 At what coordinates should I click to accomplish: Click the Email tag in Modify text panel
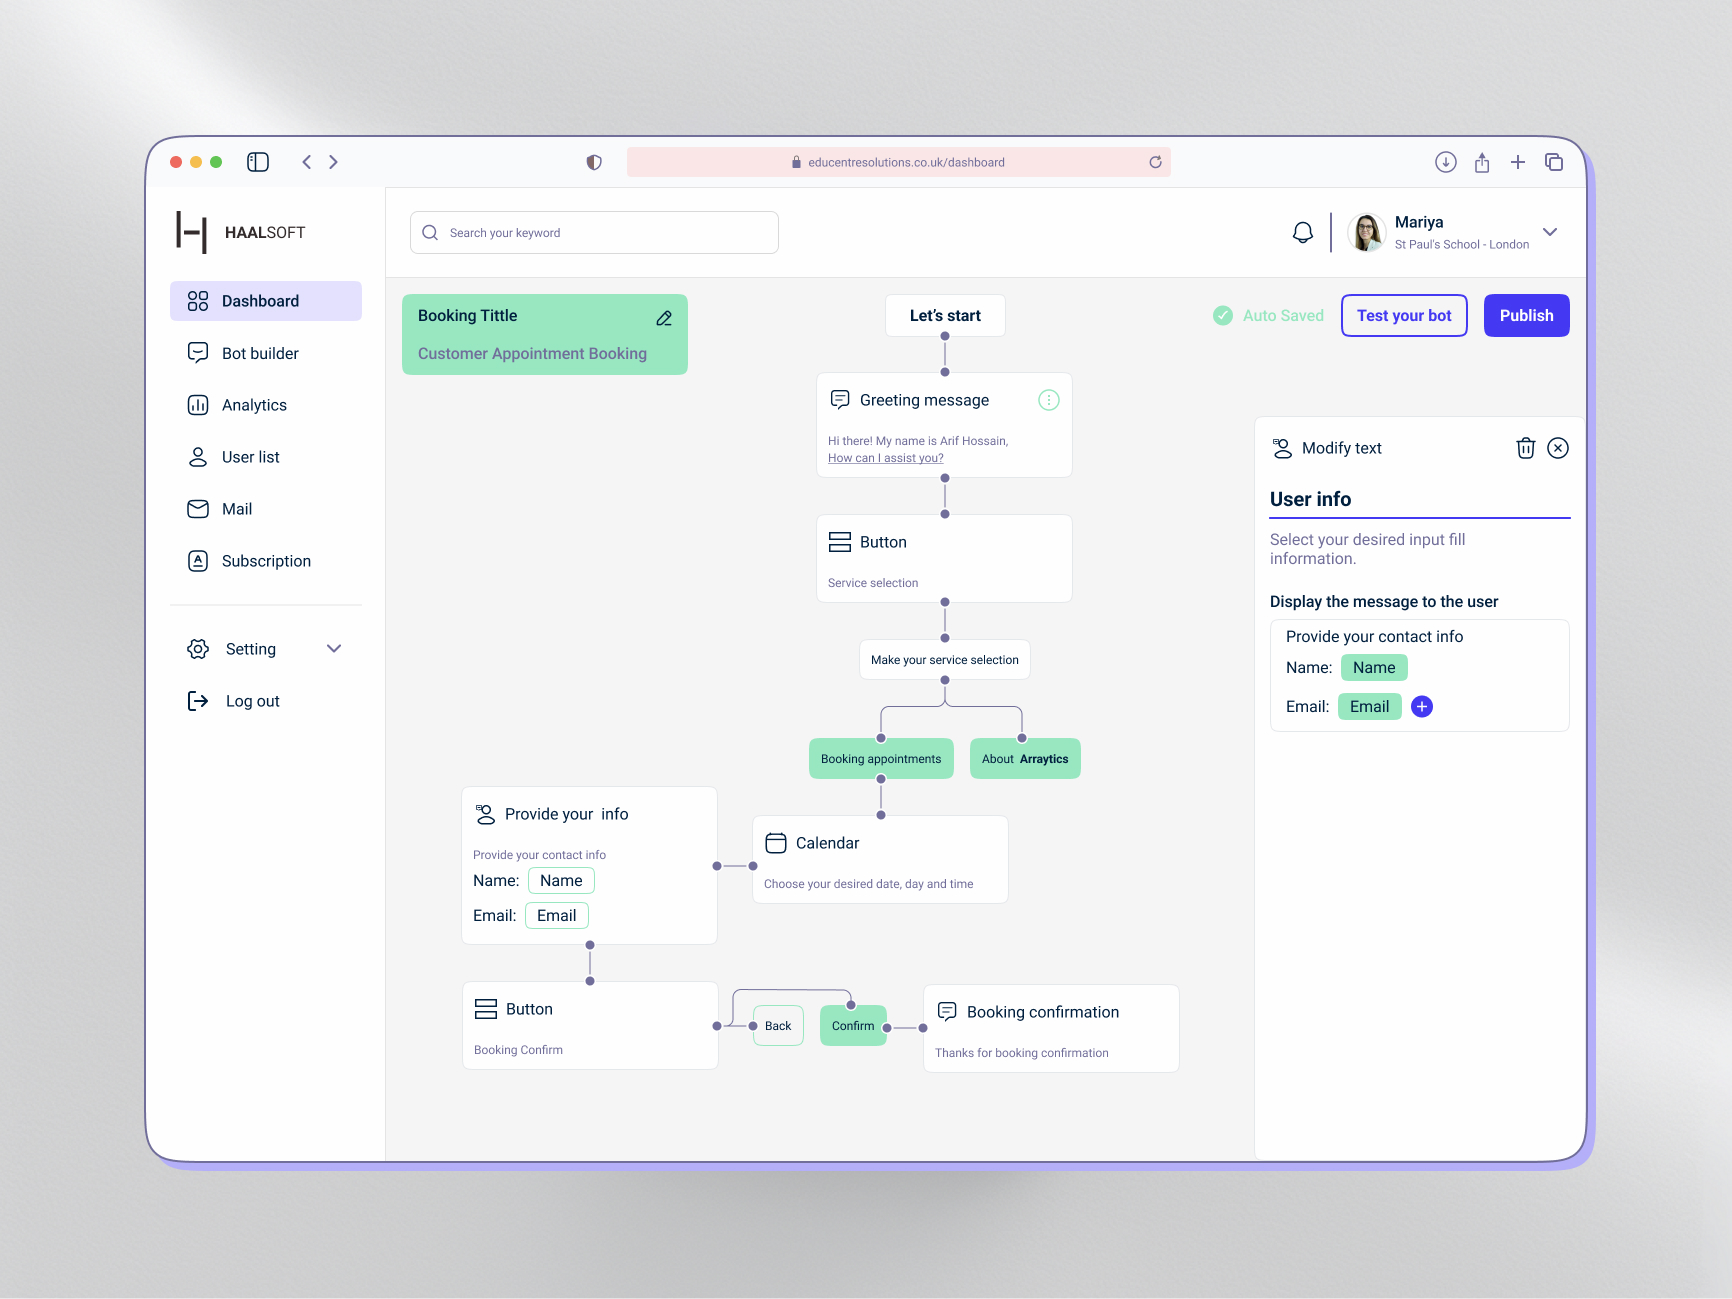[1369, 707]
